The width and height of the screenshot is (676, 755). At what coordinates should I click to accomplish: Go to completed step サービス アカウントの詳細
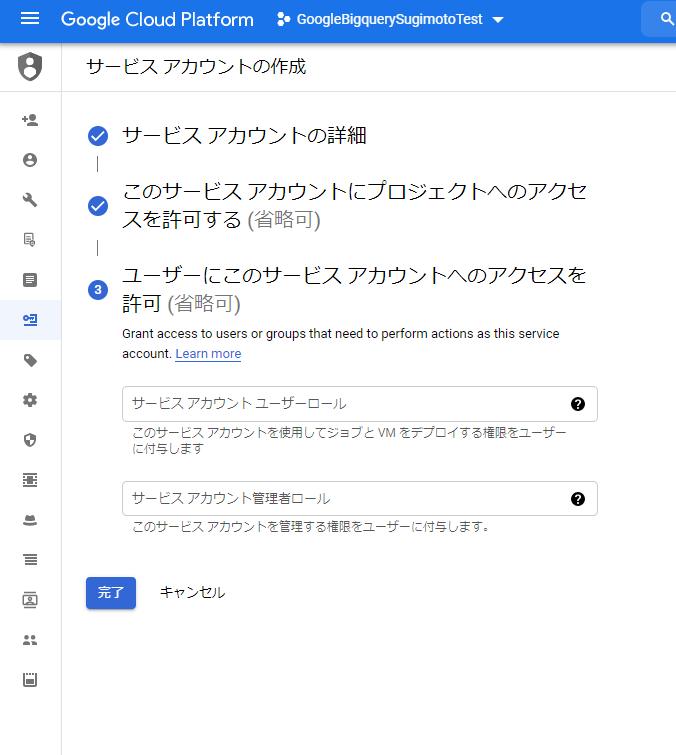point(244,135)
